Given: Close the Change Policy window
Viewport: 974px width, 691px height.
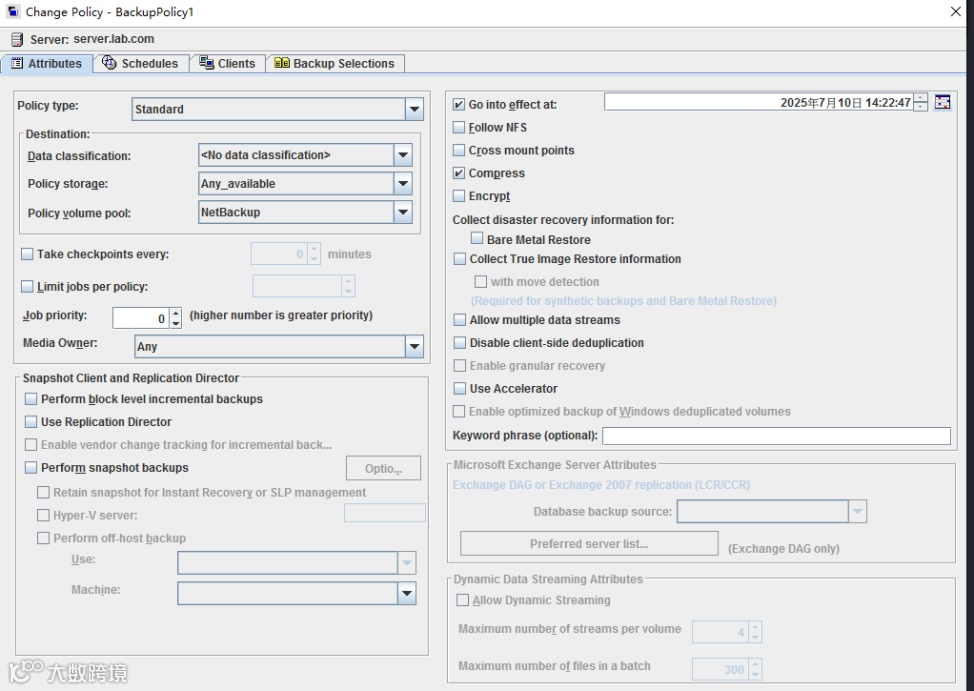Looking at the screenshot, I should coord(956,12).
